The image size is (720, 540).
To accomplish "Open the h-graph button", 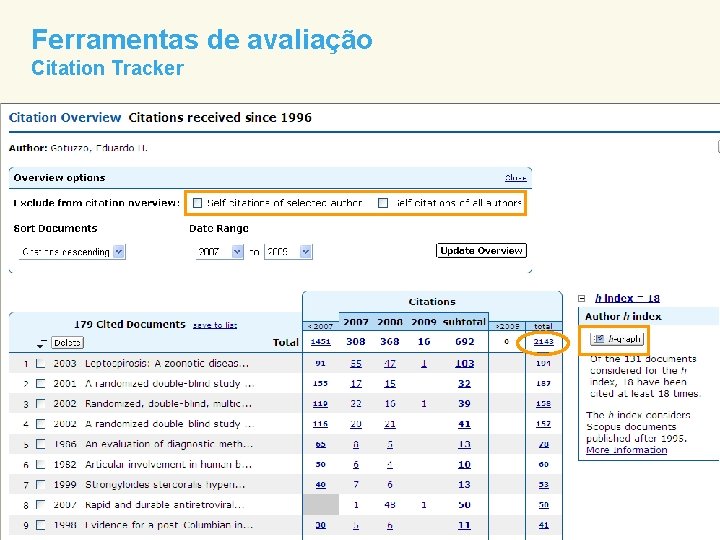I will point(617,339).
